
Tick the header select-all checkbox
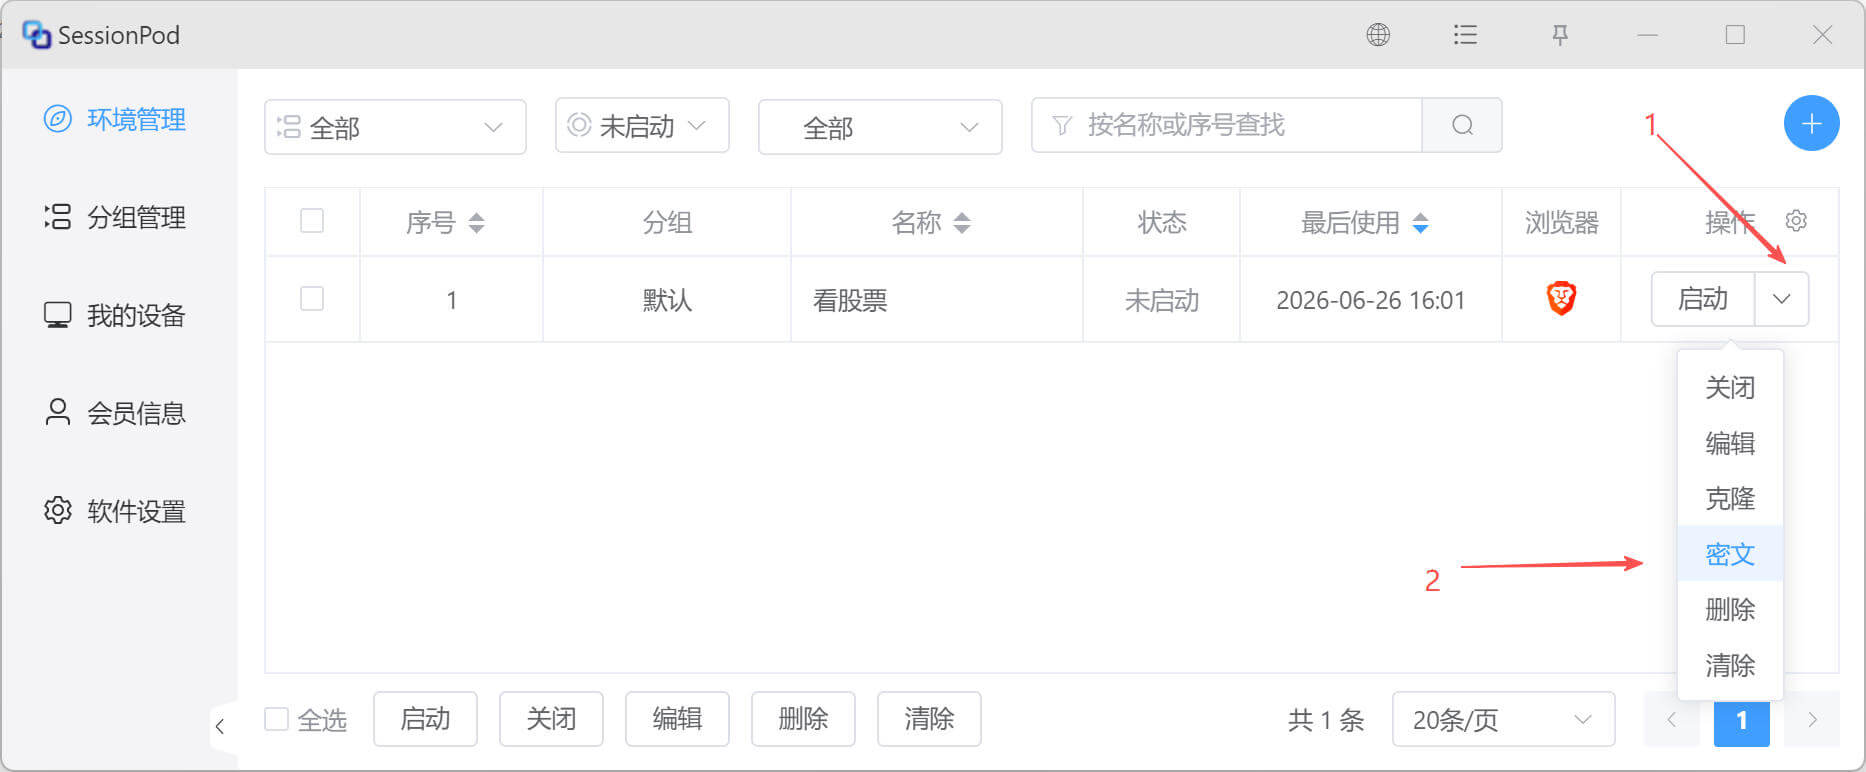tap(312, 220)
